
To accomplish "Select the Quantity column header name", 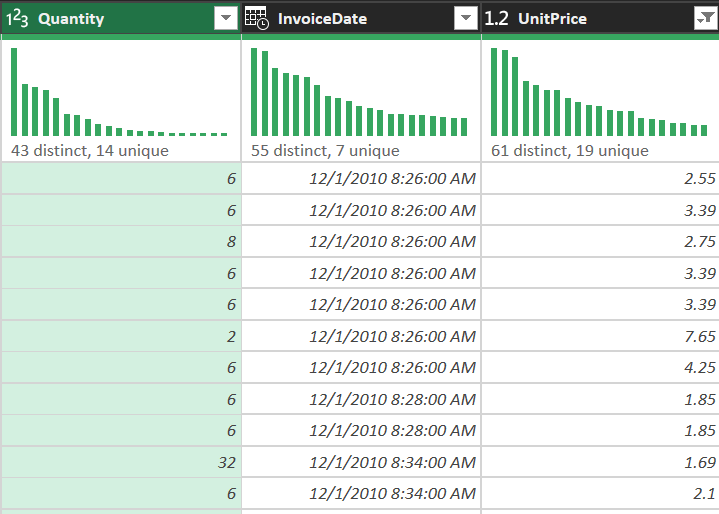I will pos(71,19).
